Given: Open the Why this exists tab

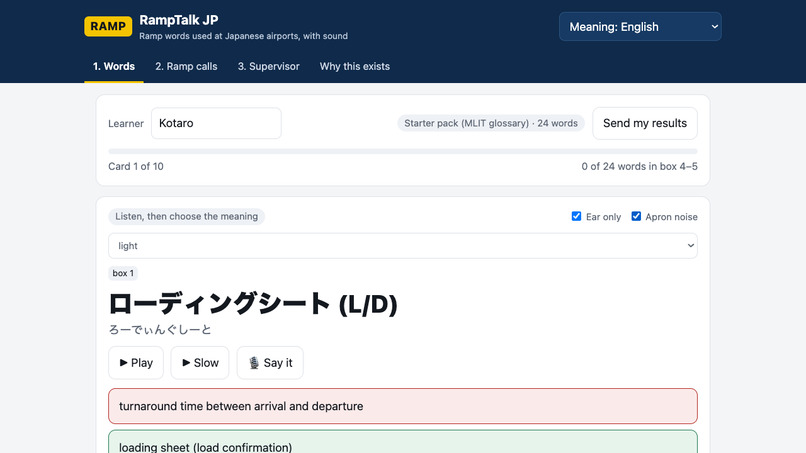Looking at the screenshot, I should [355, 66].
